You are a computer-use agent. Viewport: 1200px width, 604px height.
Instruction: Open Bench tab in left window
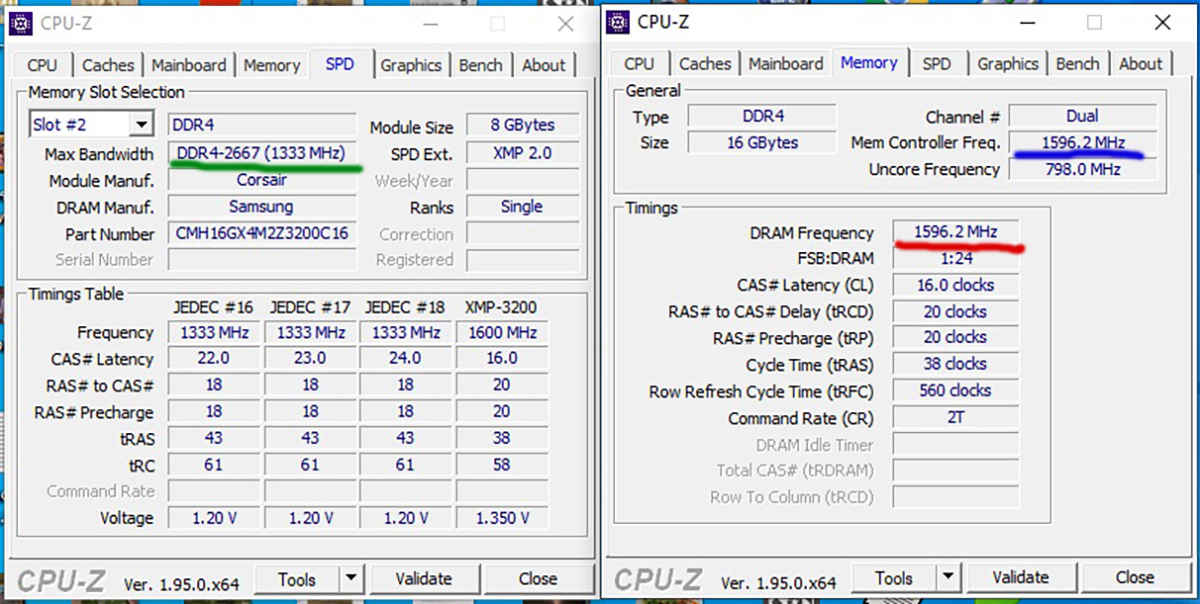(x=481, y=65)
